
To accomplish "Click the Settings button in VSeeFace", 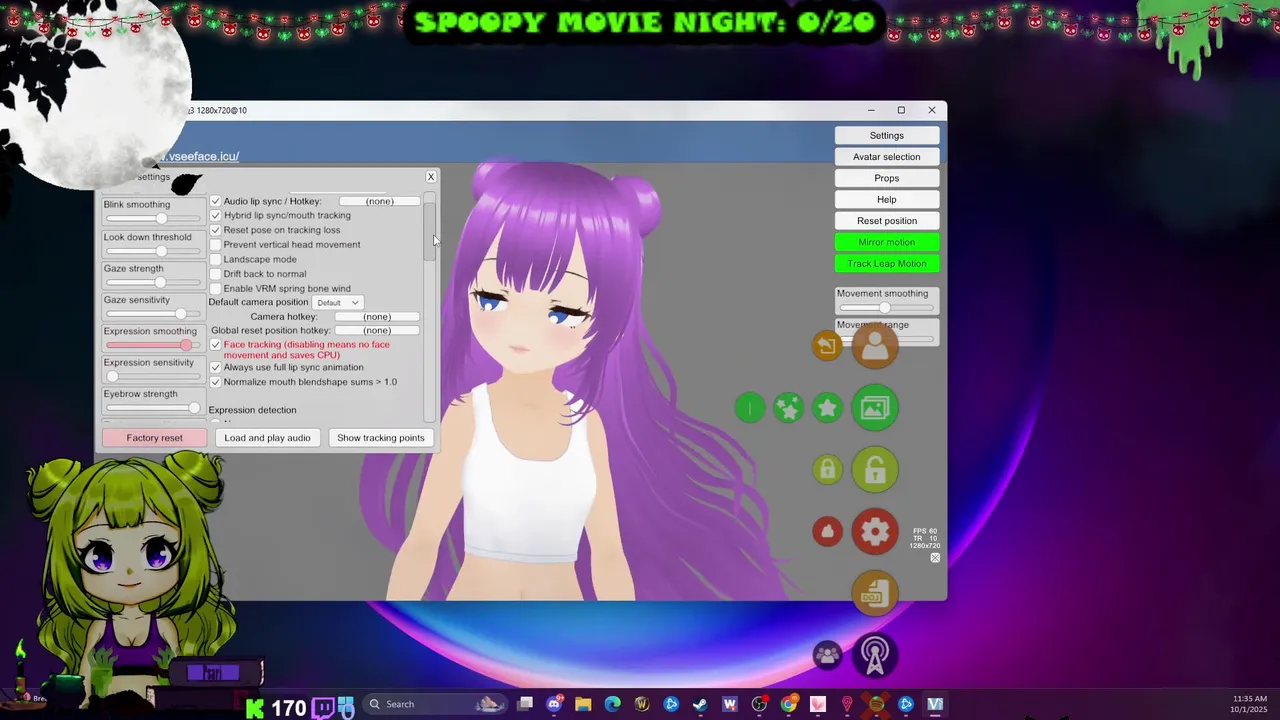I will tap(887, 135).
